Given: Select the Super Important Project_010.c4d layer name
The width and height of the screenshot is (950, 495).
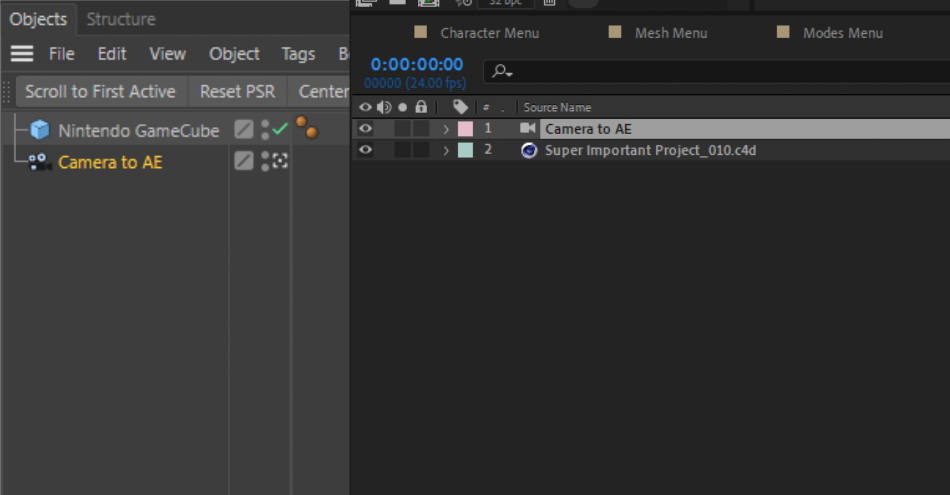Looking at the screenshot, I should (x=650, y=150).
